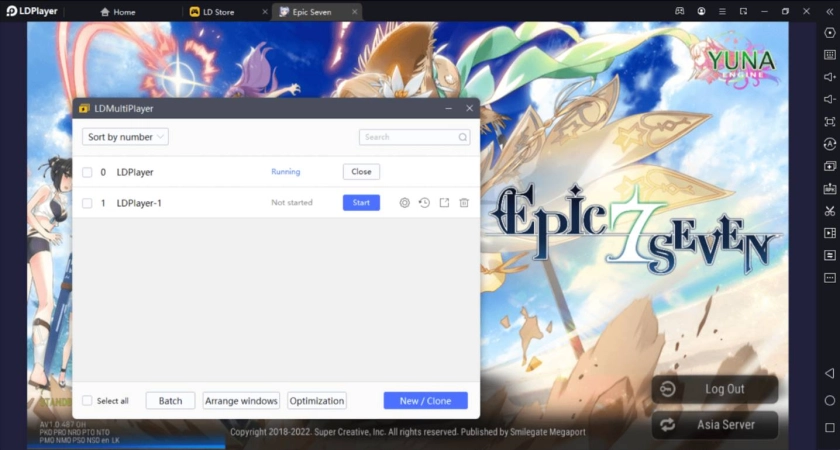Open the video recorder icon
Image resolution: width=840 pixels, height=450 pixels.
click(829, 233)
